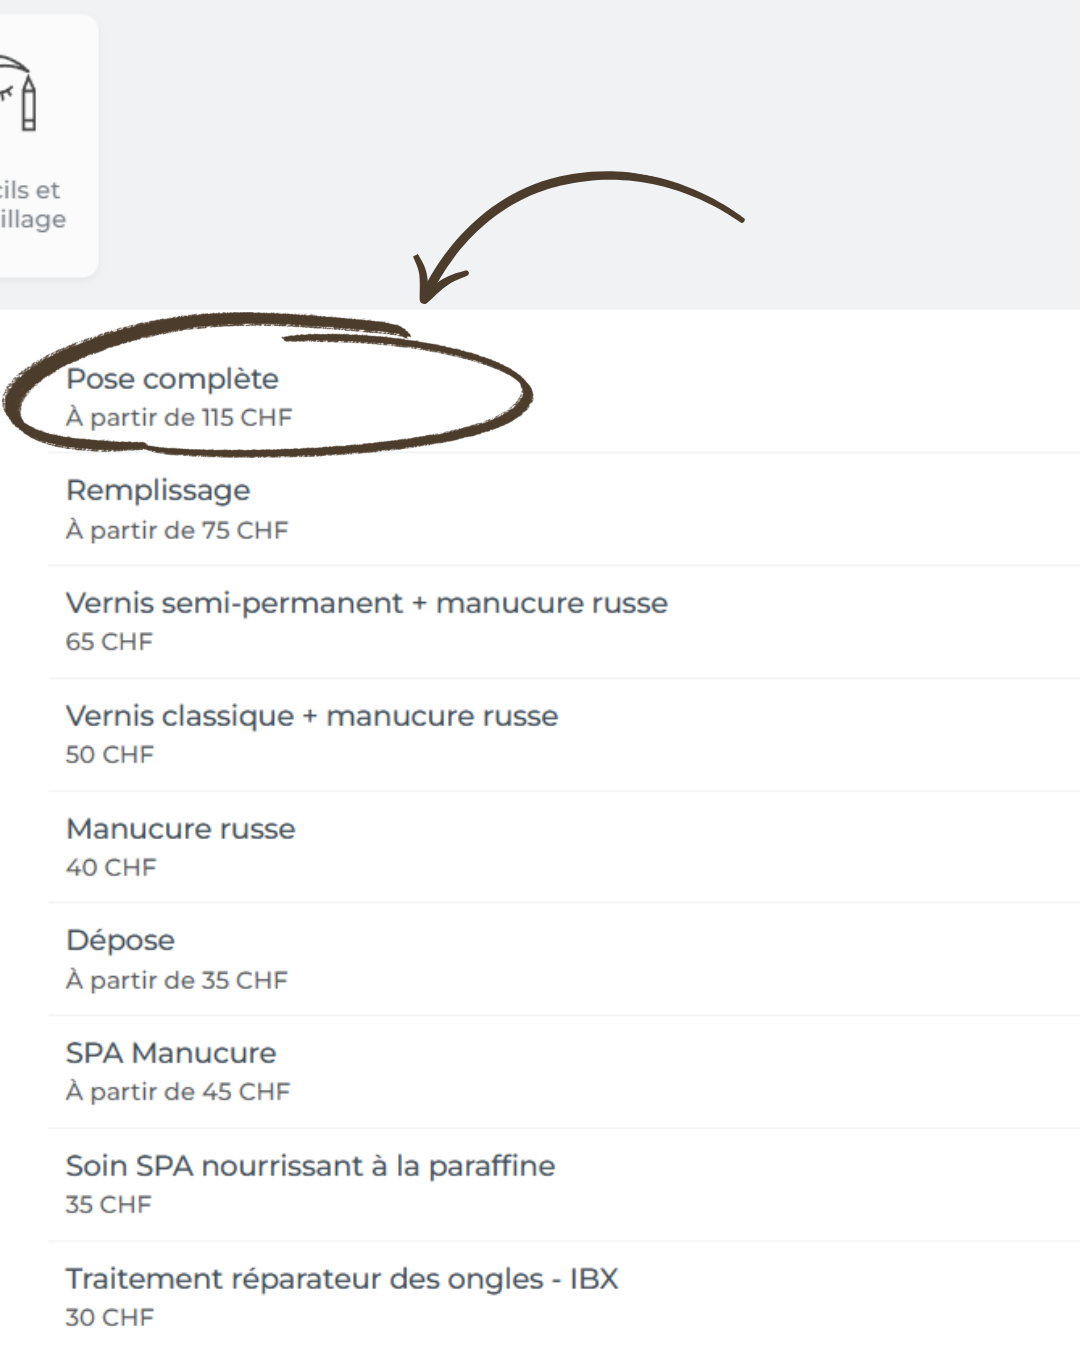Open the 'Remplissage' service entry
This screenshot has height=1350, width=1080.
(x=157, y=490)
